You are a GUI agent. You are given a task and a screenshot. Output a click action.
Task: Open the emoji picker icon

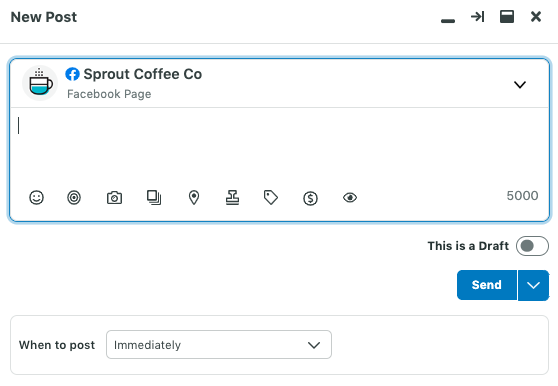coord(36,197)
